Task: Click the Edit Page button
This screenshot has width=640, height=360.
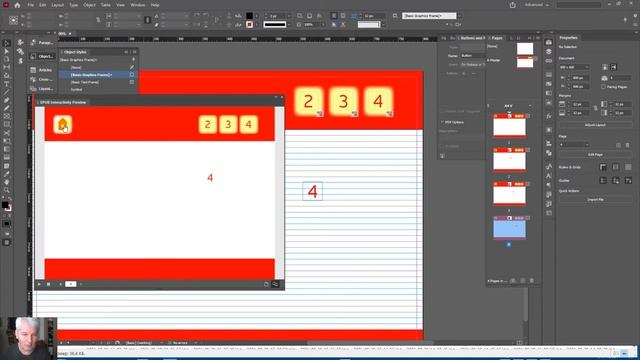Action: point(595,155)
